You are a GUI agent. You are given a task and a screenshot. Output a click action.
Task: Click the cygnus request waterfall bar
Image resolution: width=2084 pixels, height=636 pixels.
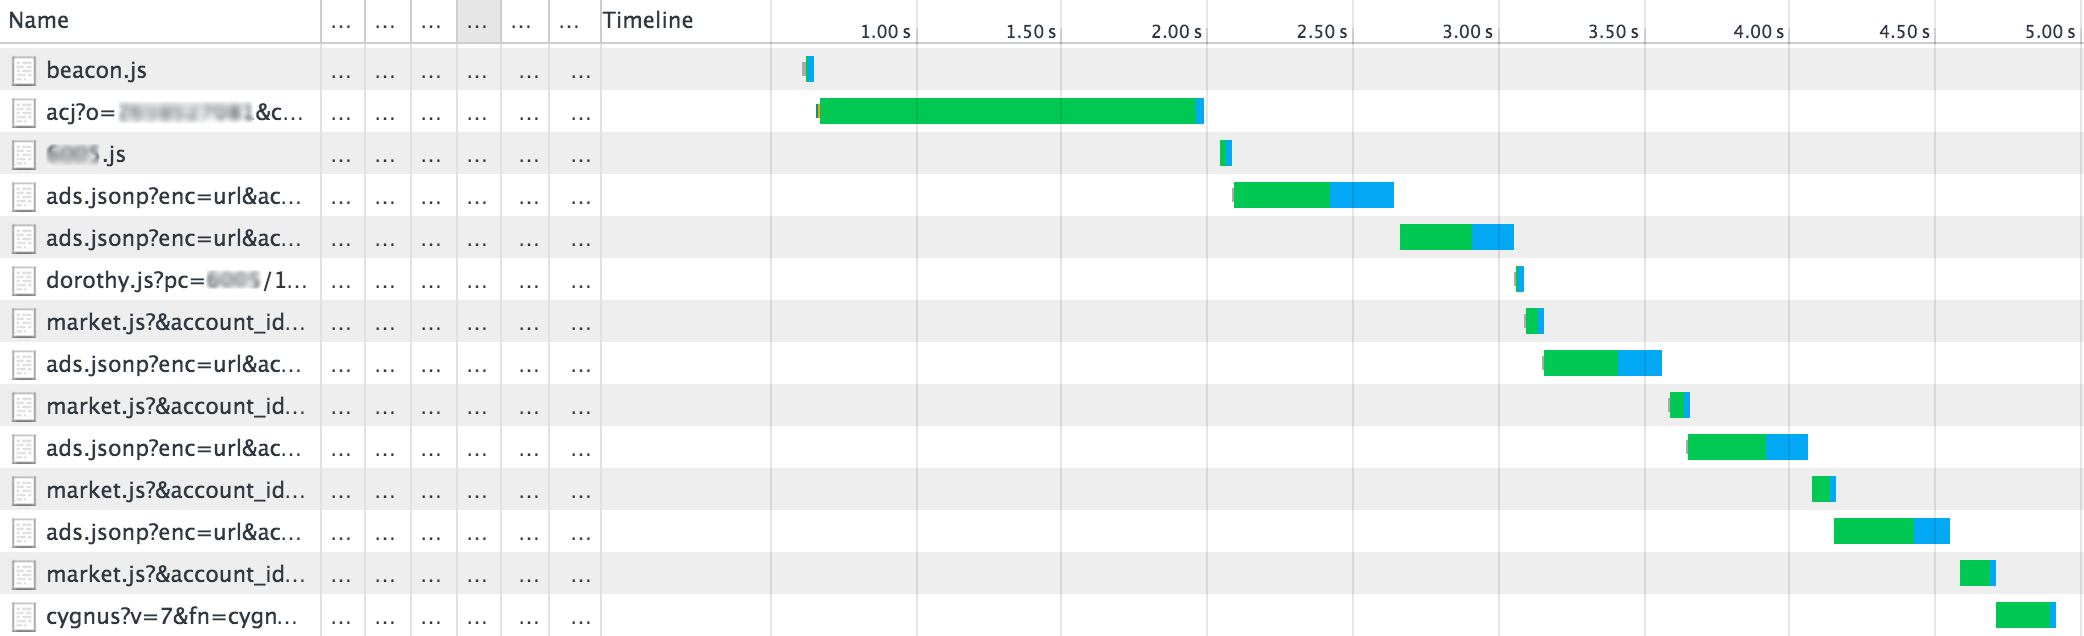[x=2023, y=615]
